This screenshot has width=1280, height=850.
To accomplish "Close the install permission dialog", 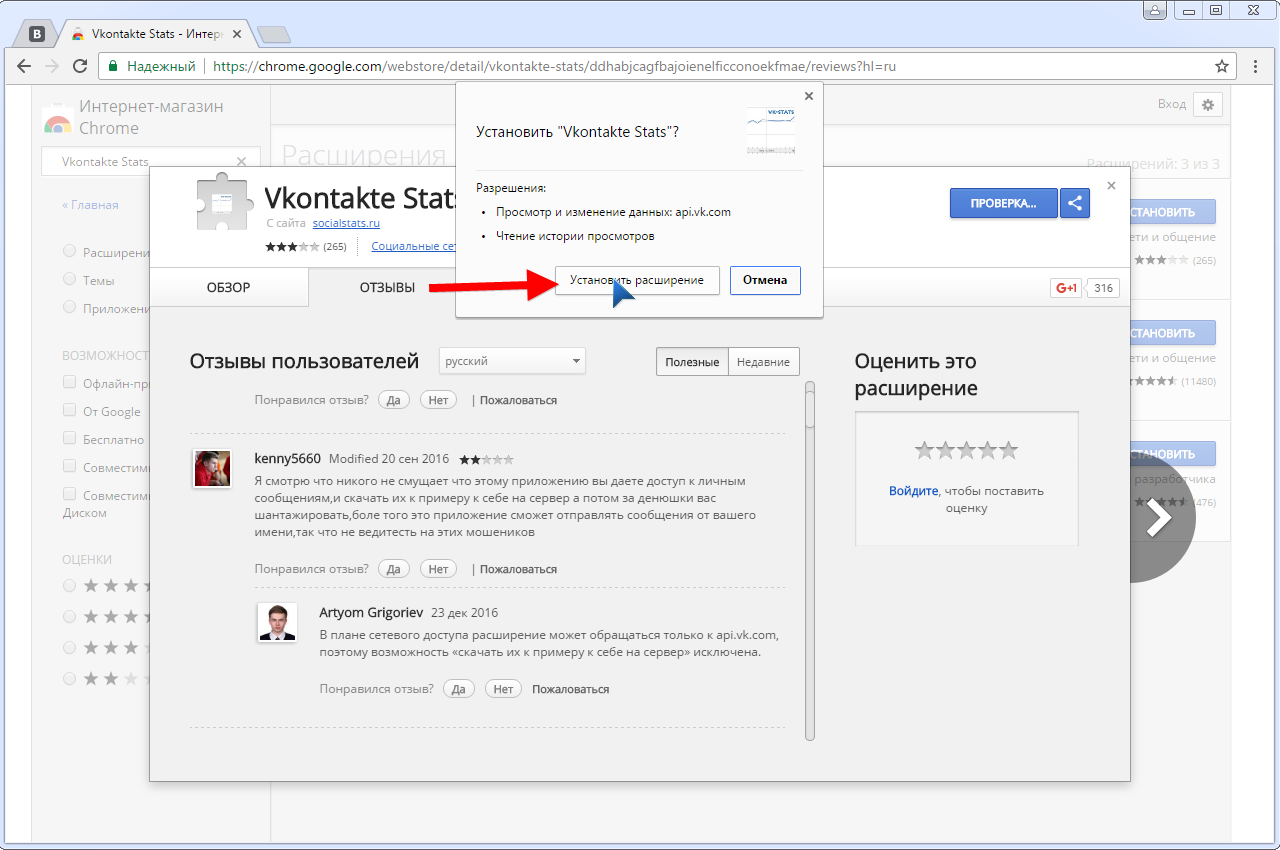I will tap(809, 96).
